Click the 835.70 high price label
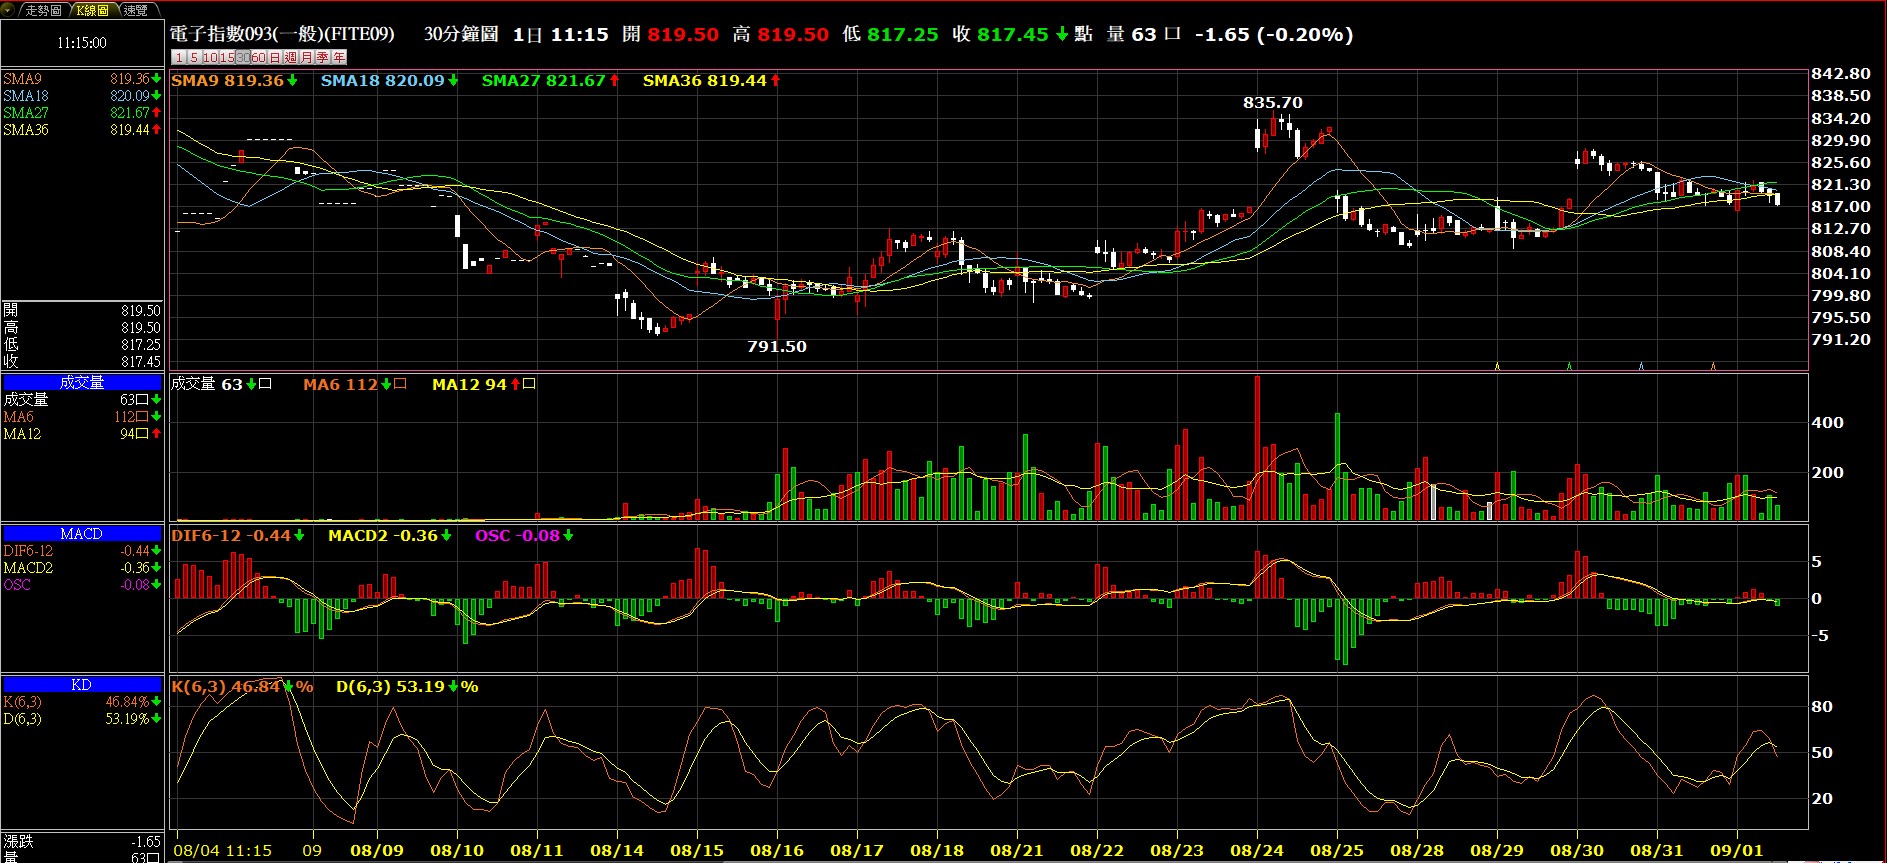This screenshot has height=863, width=1887. tap(1273, 103)
